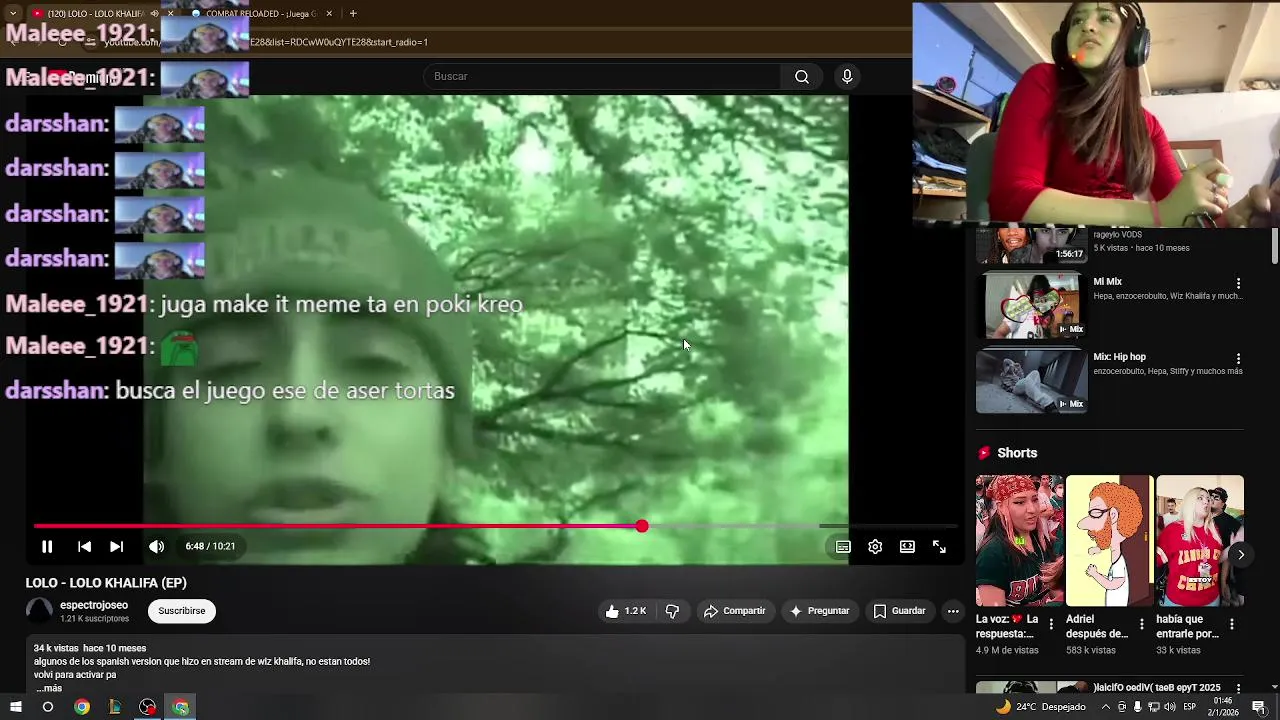Open the 'La voz' Short thumbnail
The image size is (1280, 720).
[1019, 541]
